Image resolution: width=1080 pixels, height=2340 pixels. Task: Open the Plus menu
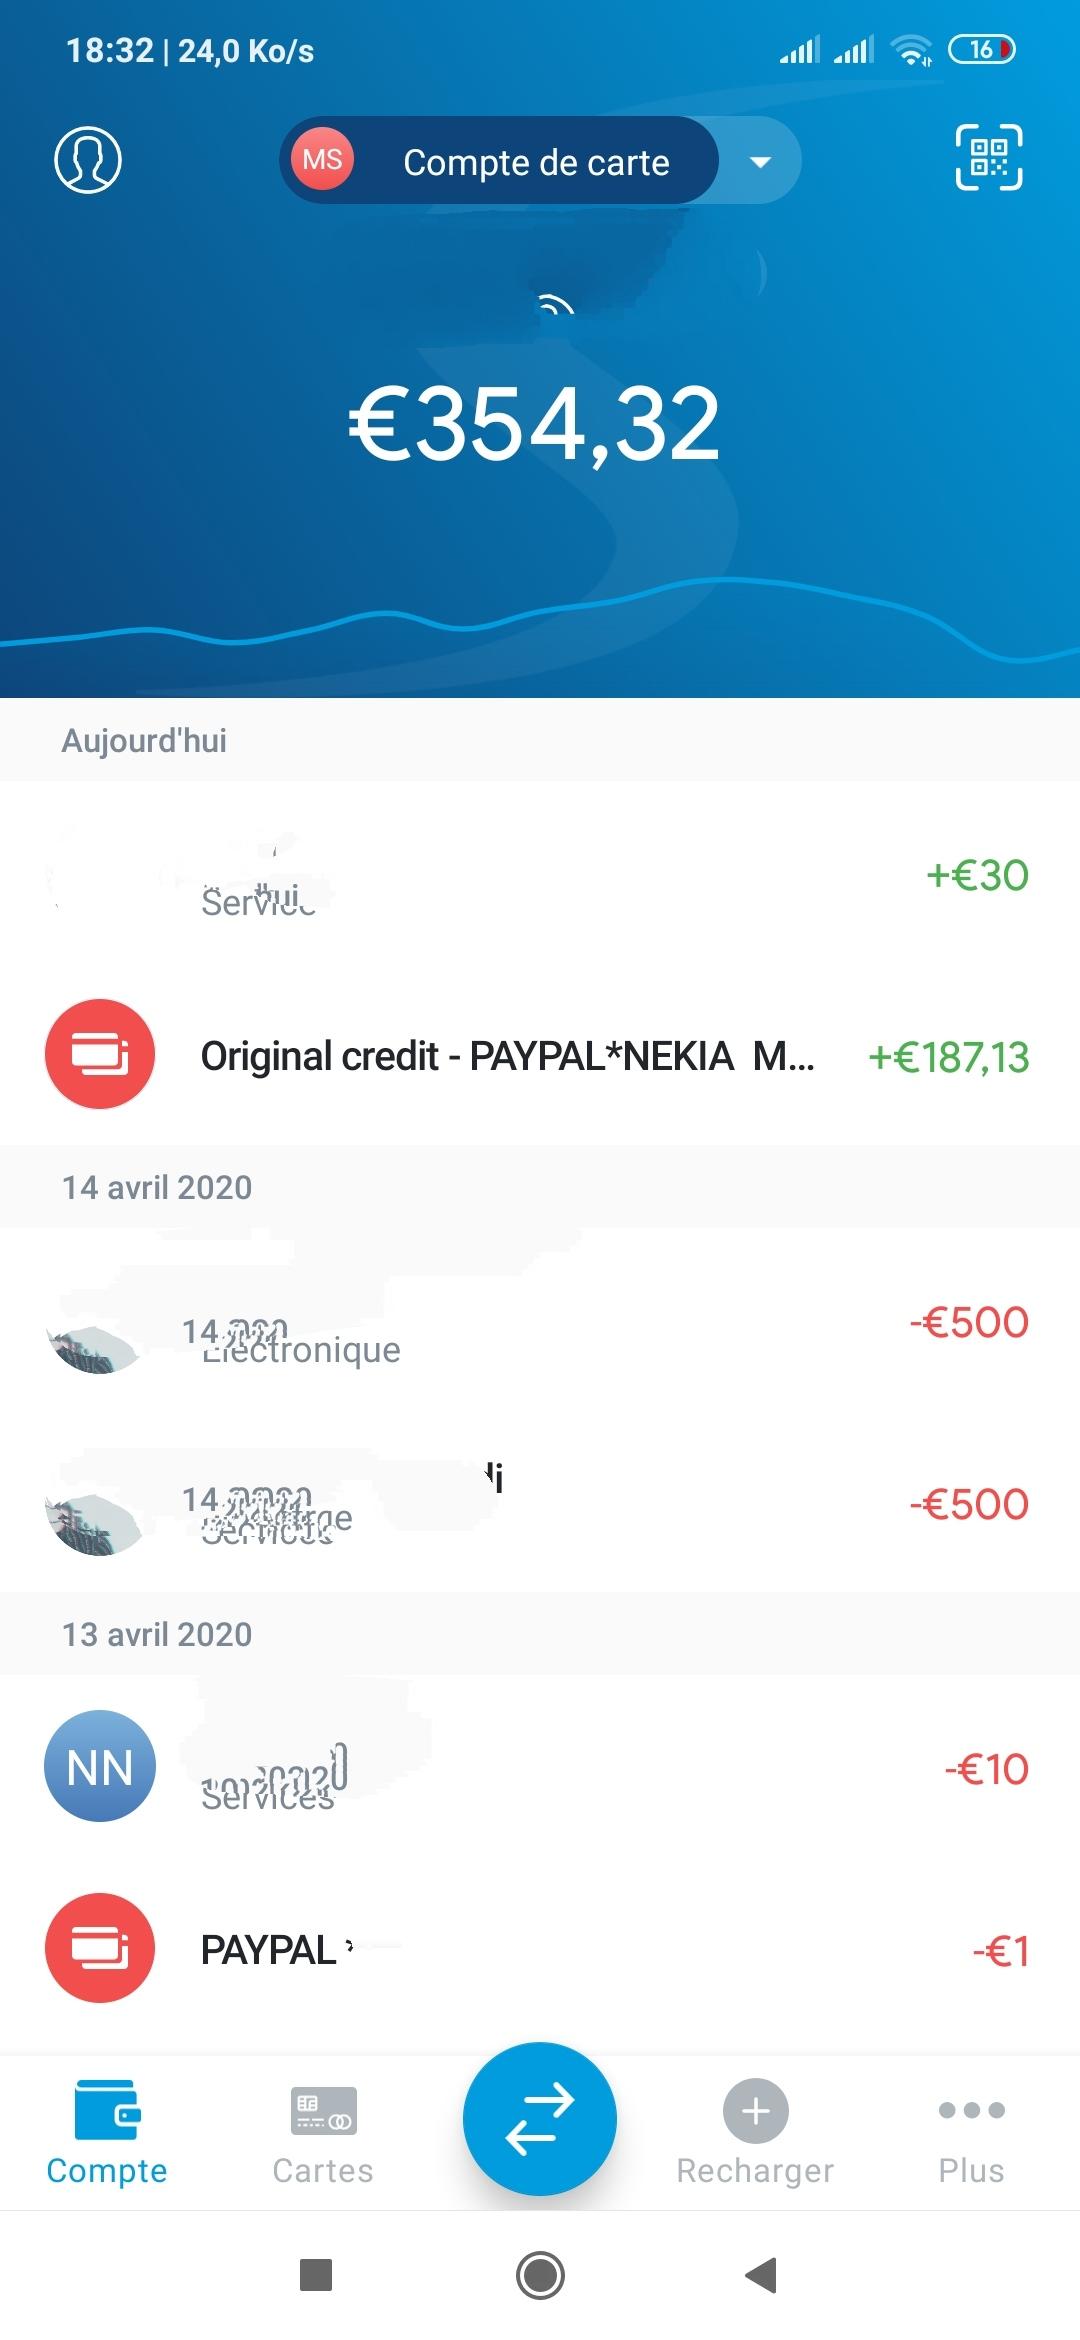971,2132
